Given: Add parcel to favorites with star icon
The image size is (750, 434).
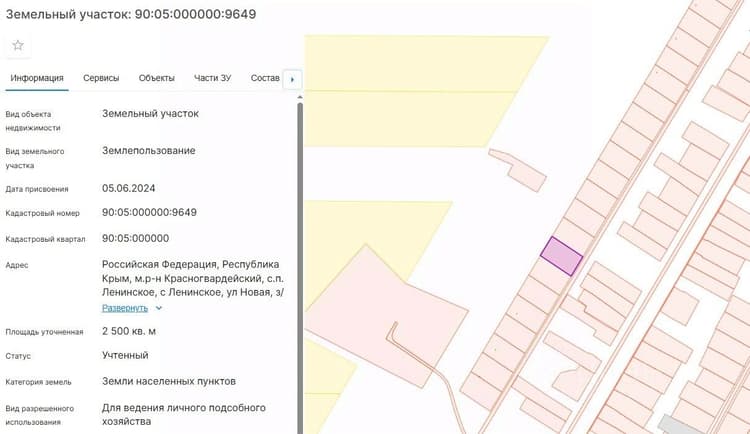Looking at the screenshot, I should [18, 45].
